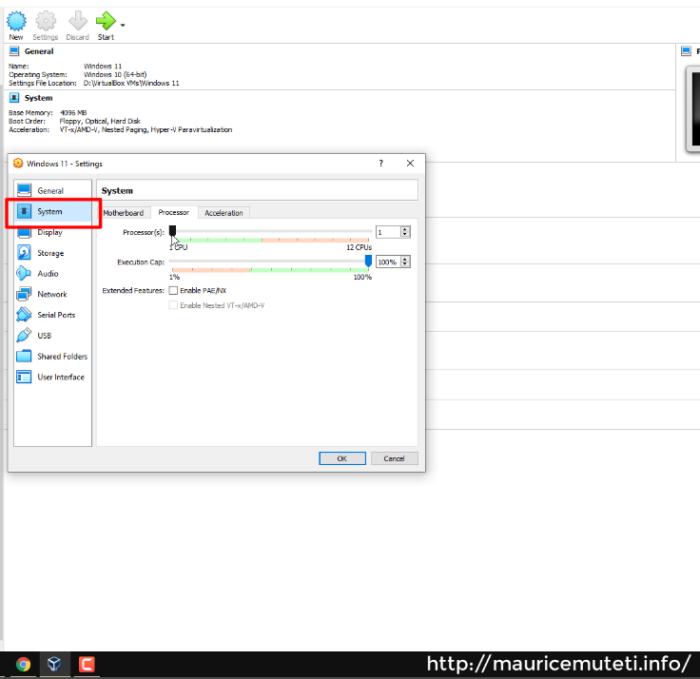Click the Audio speaker icon in the sidebar

pyautogui.click(x=24, y=273)
